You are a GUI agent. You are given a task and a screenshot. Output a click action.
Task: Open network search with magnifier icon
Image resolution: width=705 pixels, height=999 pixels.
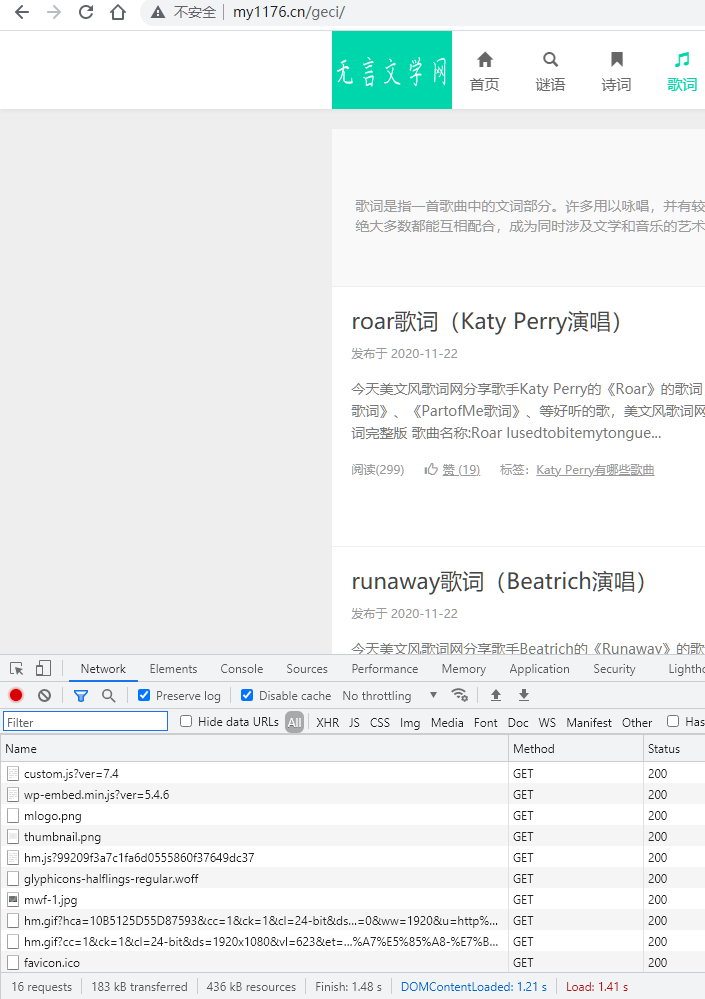(x=109, y=695)
